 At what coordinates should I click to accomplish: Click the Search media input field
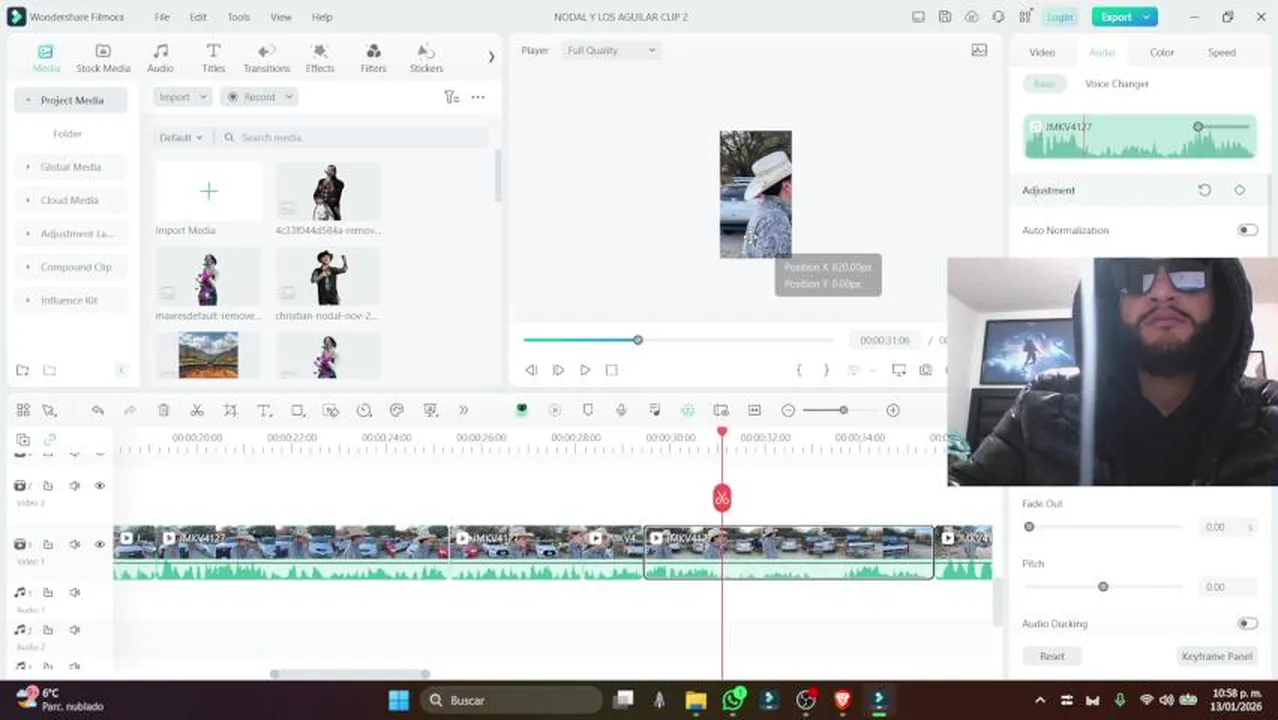pos(352,137)
